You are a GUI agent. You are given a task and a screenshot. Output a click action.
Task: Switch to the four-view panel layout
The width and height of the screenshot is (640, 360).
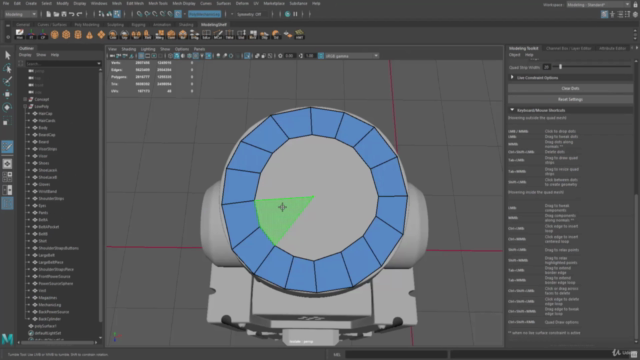coord(7,177)
